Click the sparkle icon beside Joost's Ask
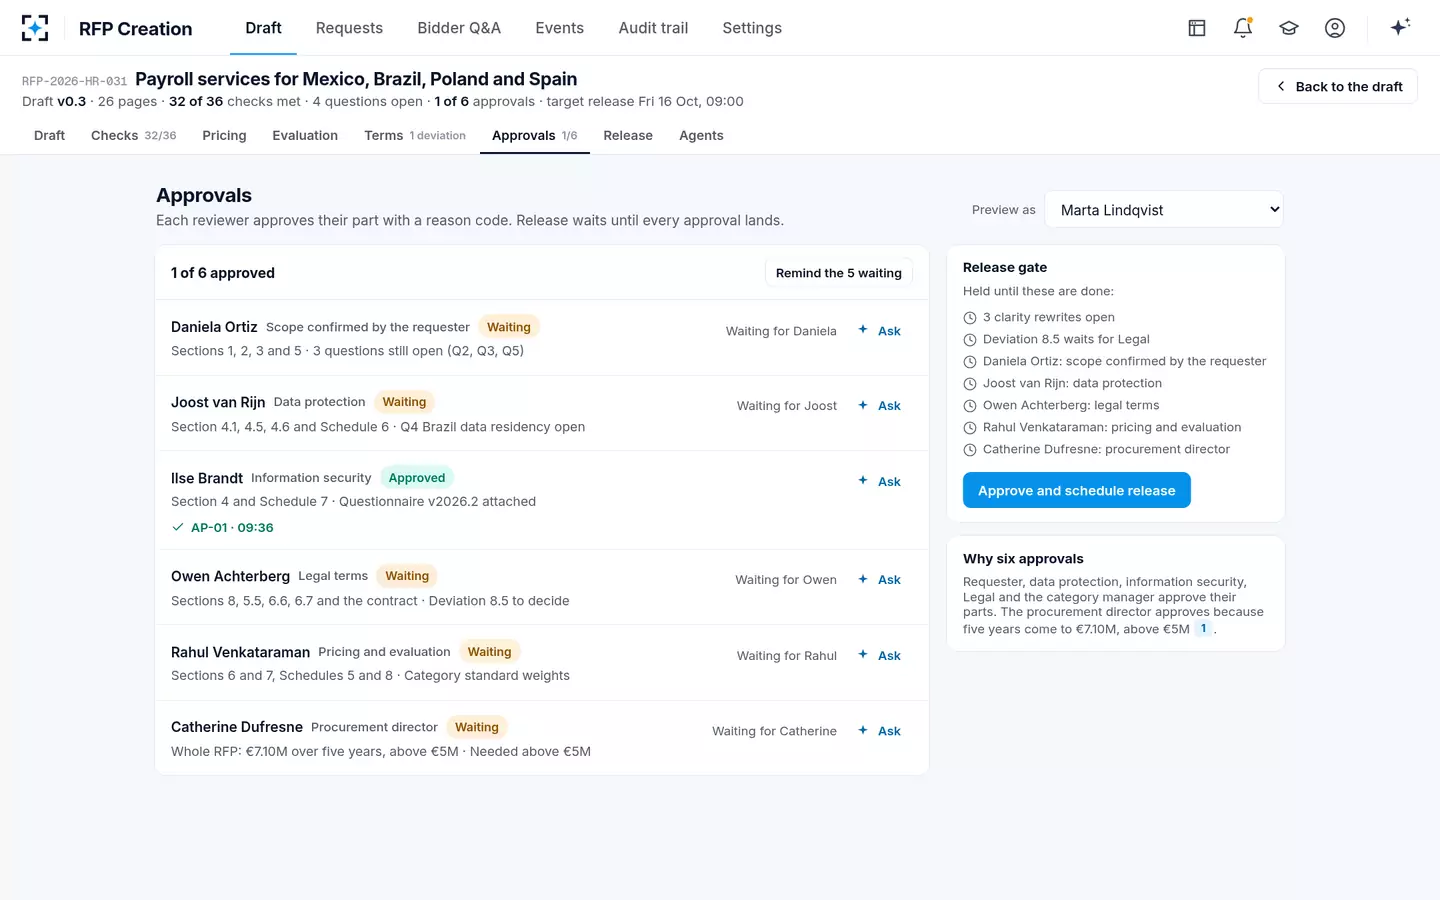The image size is (1440, 900). point(863,405)
